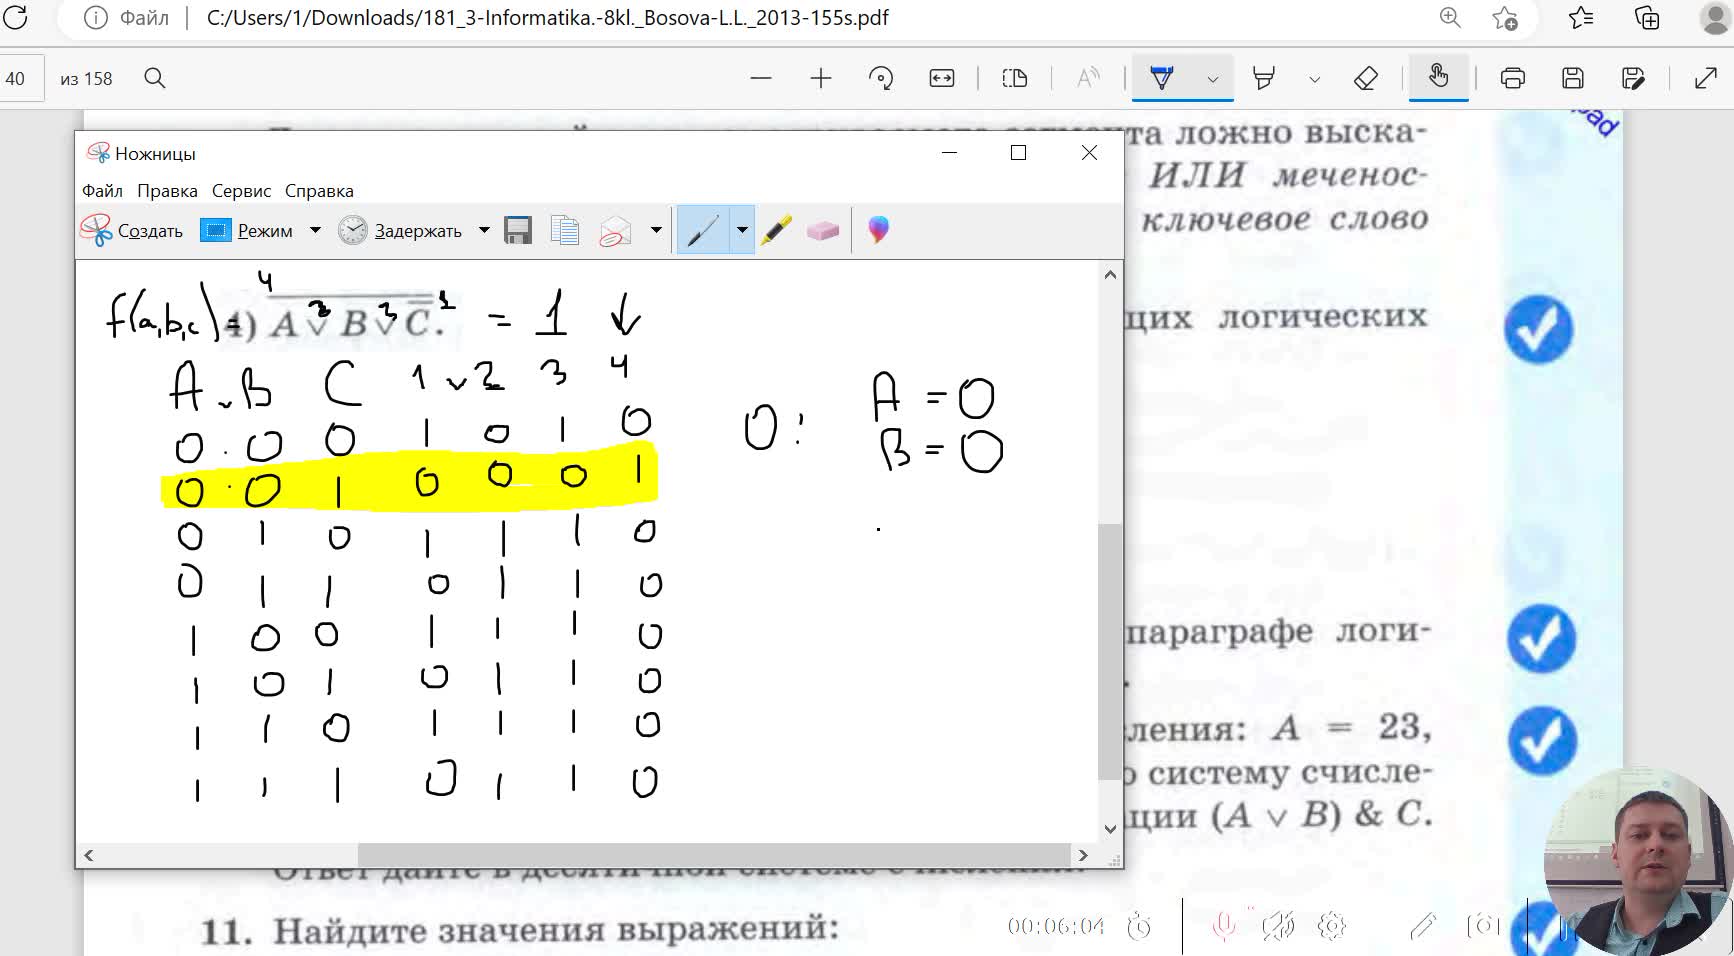Zoom out of the PDF with minus
Image resolution: width=1734 pixels, height=956 pixels.
click(761, 78)
